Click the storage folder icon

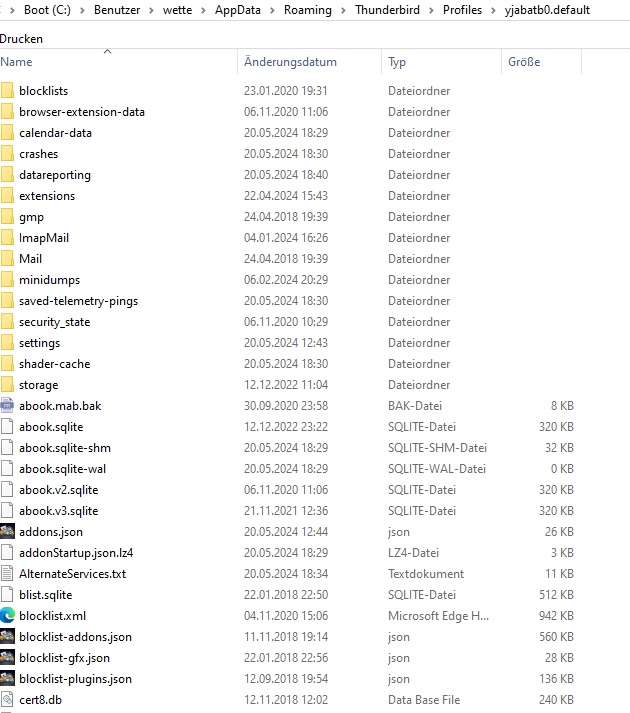click(7, 385)
